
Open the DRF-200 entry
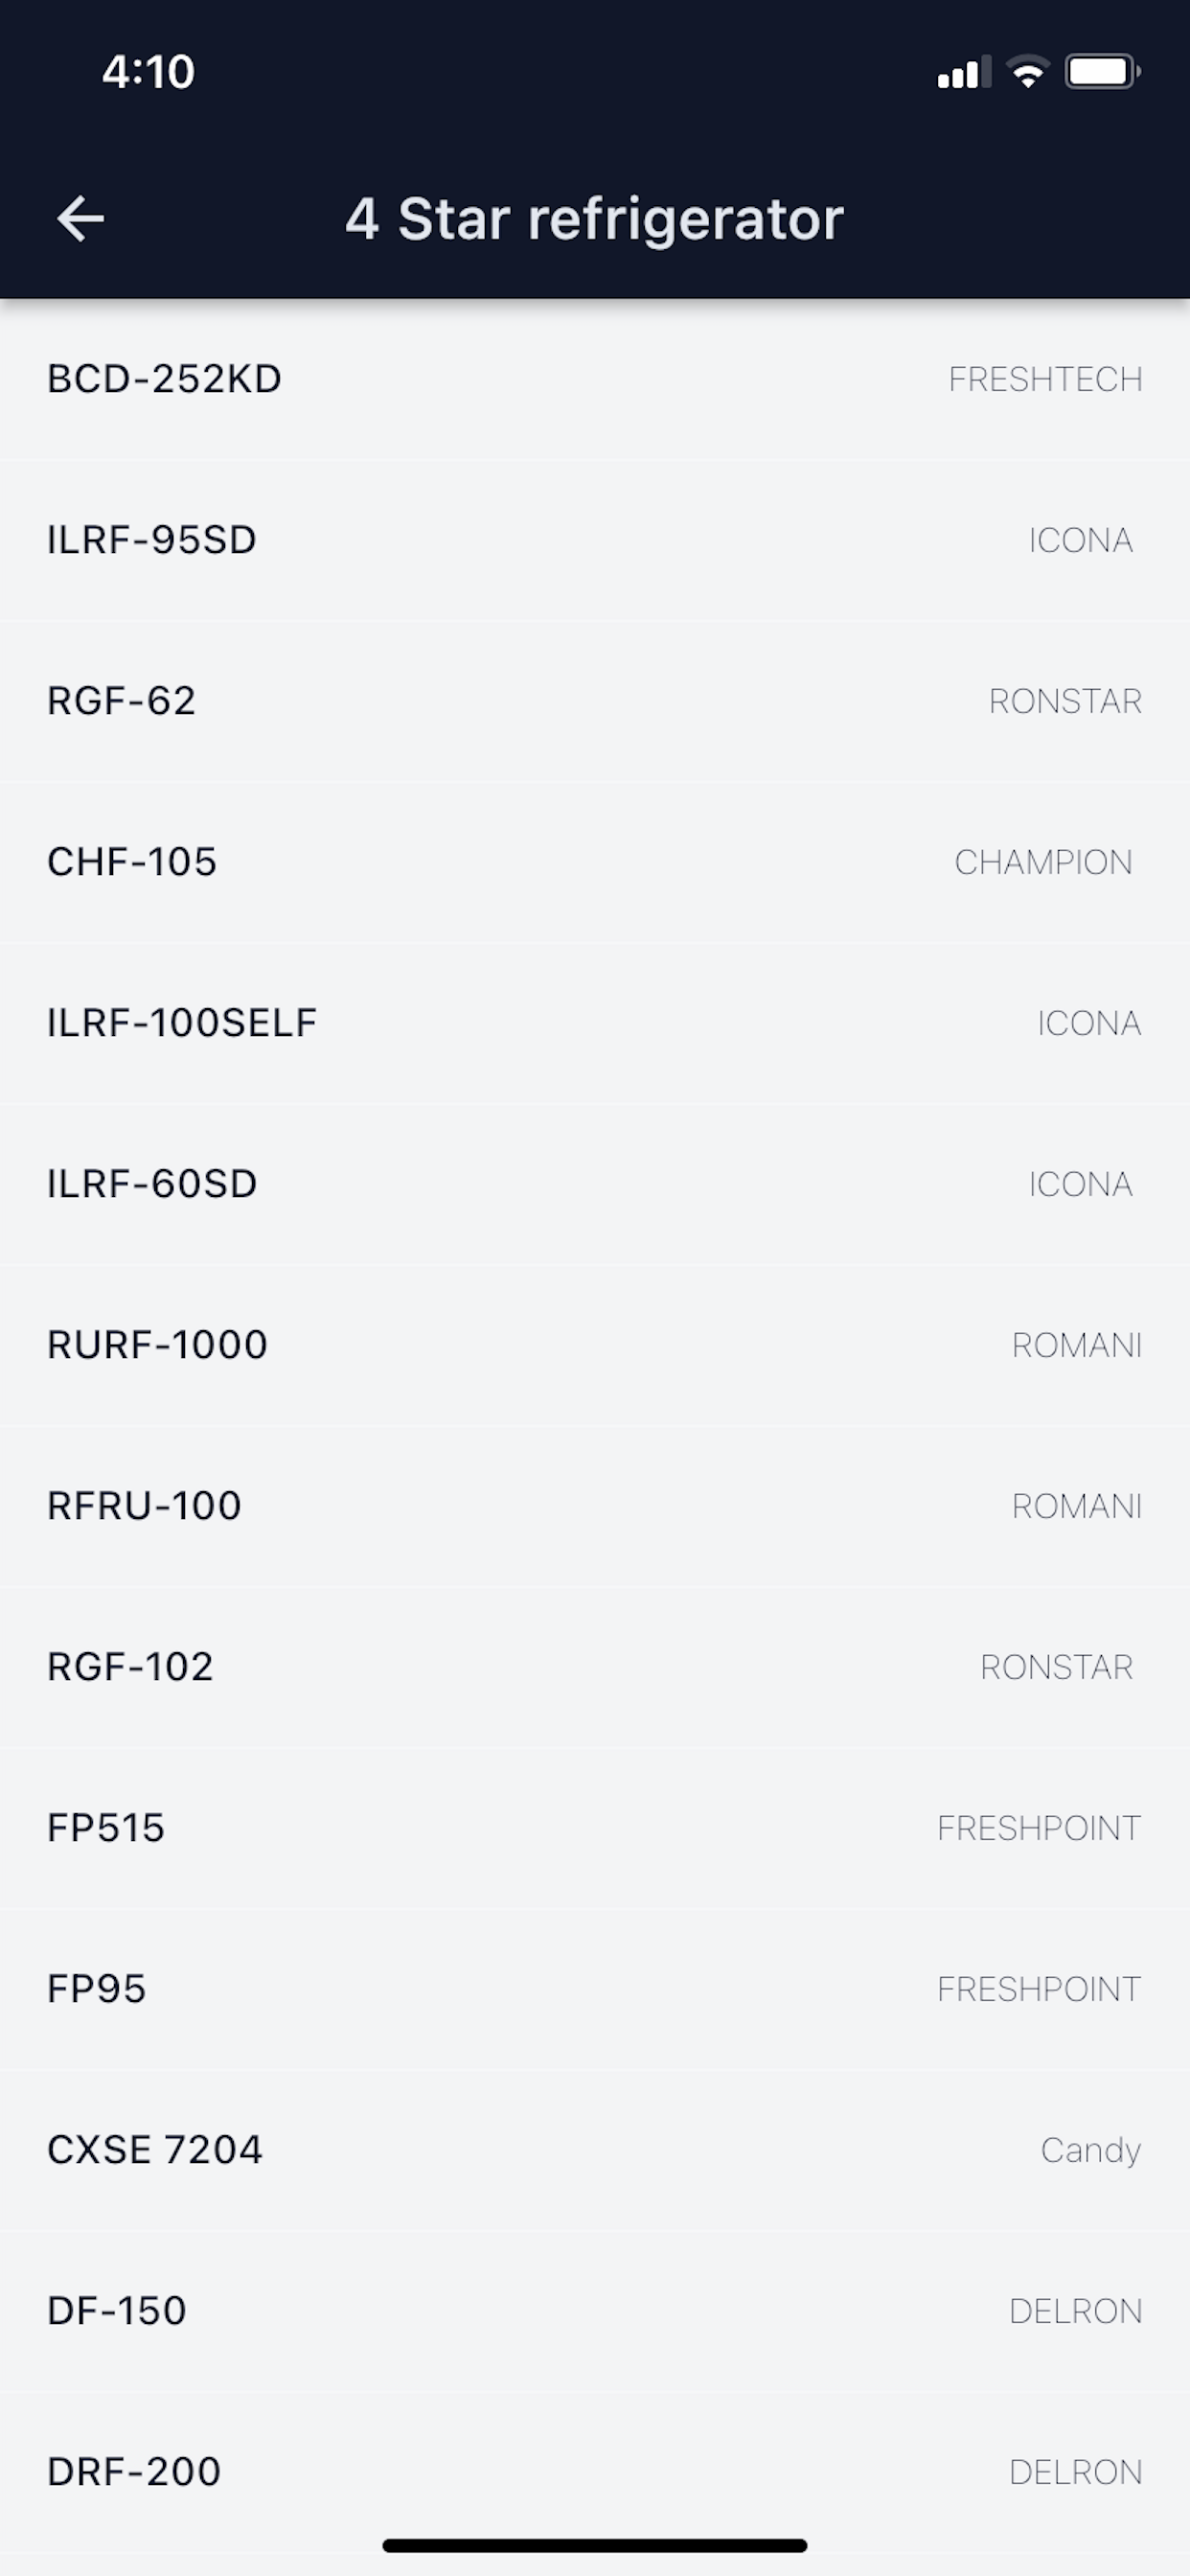(595, 2473)
